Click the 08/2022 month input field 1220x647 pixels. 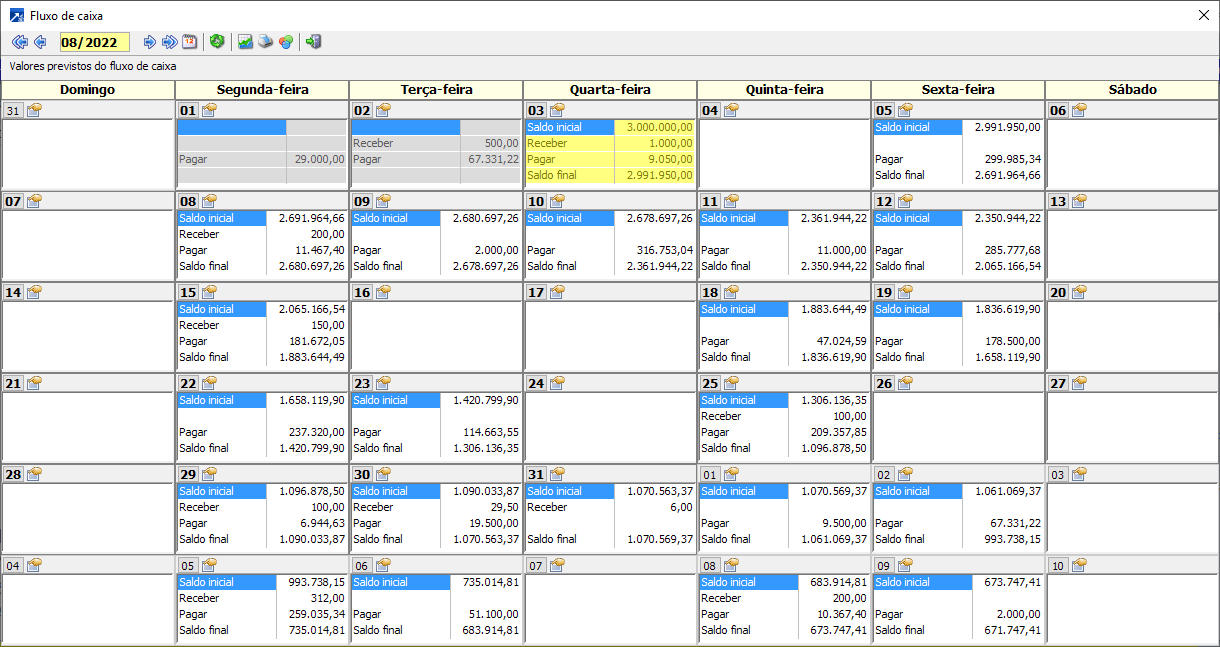pos(94,42)
